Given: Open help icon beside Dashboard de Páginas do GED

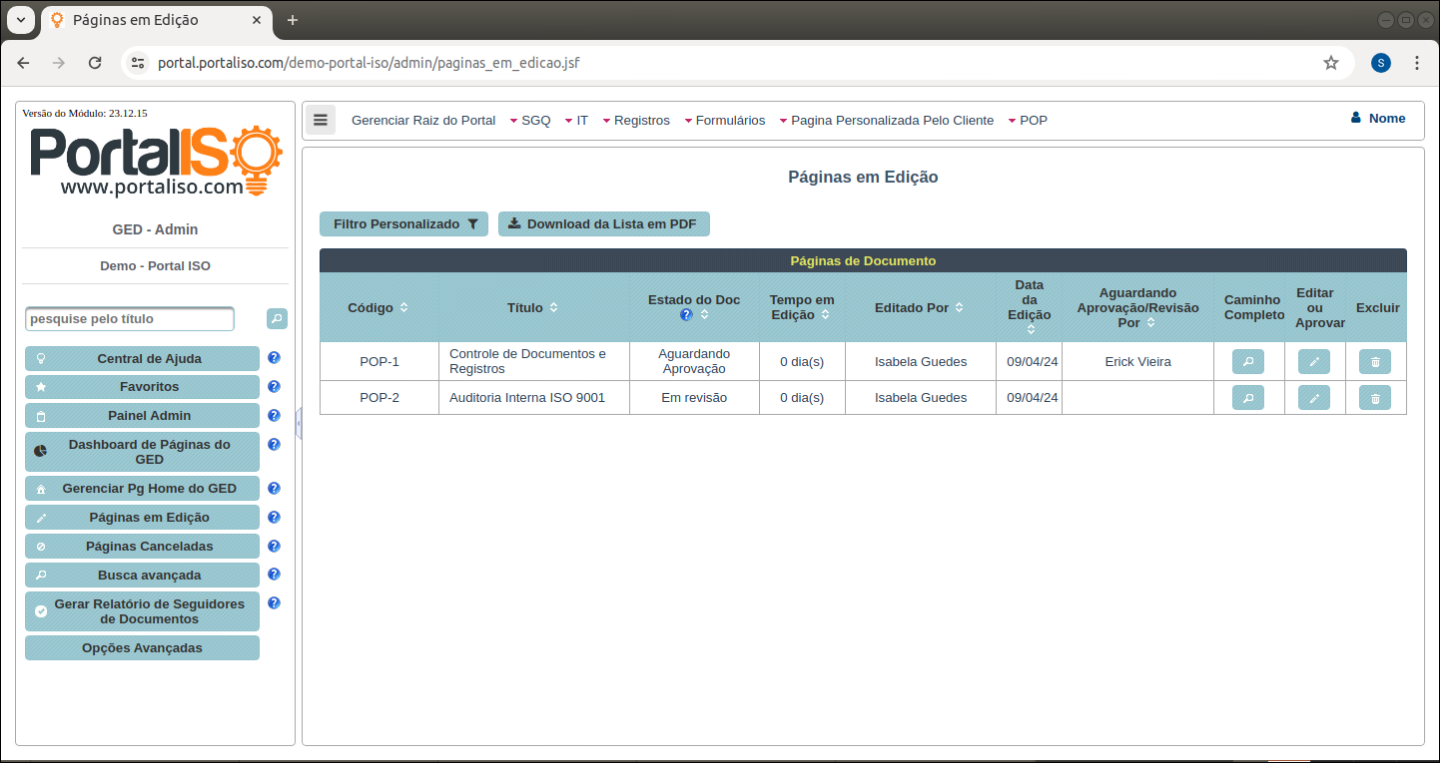Looking at the screenshot, I should [x=274, y=444].
